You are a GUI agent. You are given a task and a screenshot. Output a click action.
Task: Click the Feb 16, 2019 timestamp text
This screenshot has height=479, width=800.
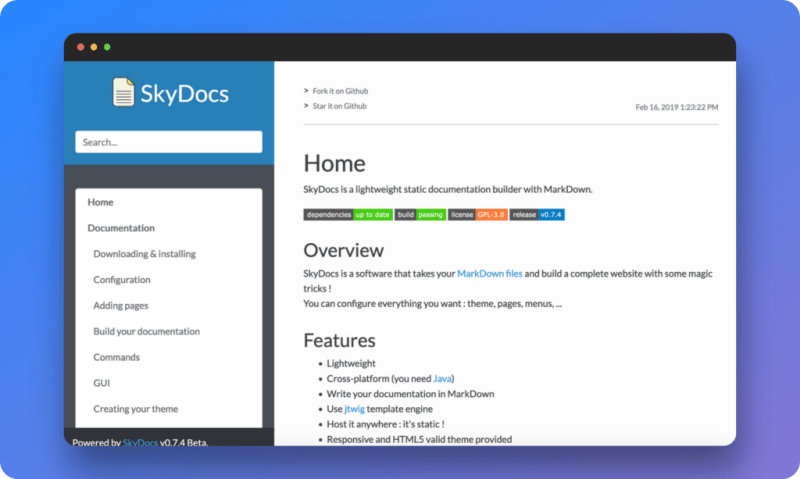coord(677,107)
